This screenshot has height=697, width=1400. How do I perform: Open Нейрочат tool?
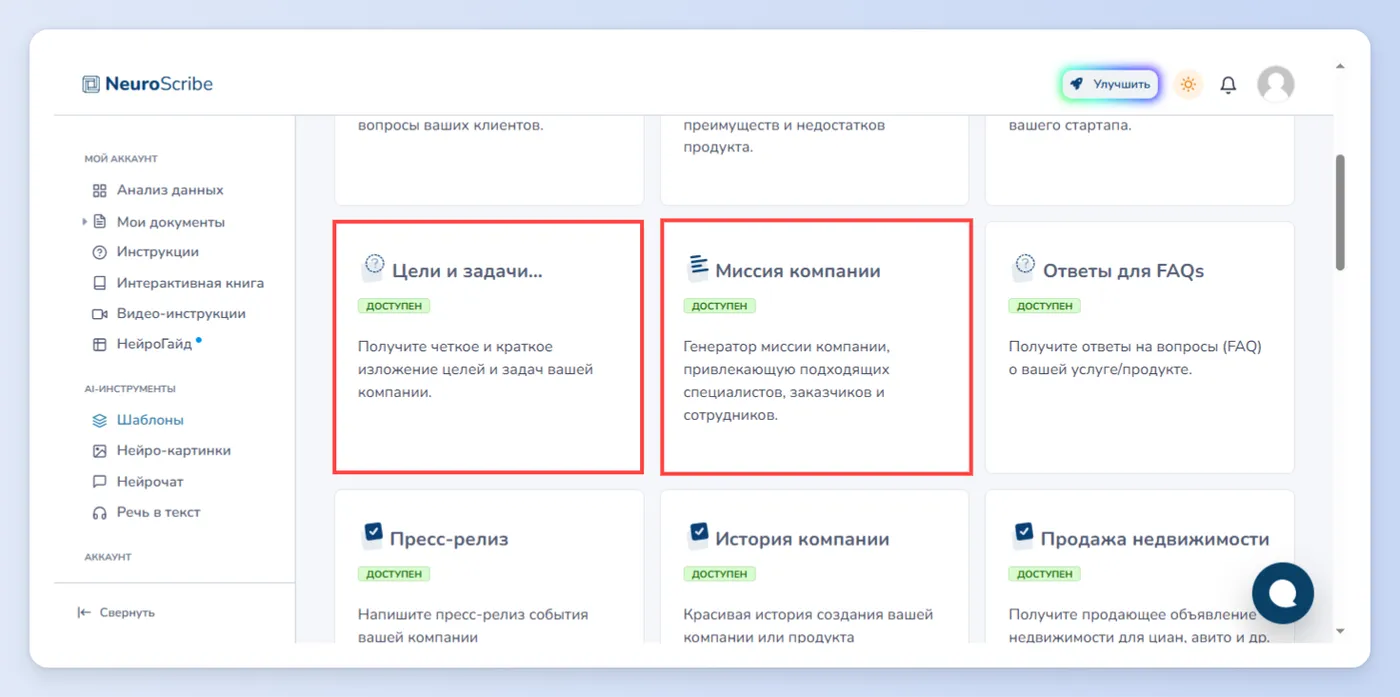coord(150,482)
